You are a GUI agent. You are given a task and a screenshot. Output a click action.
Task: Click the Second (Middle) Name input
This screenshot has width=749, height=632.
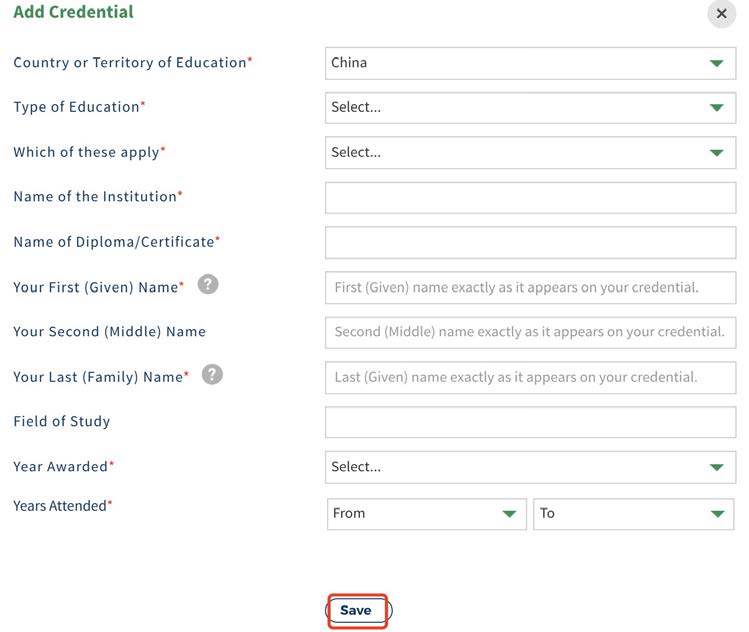point(530,332)
